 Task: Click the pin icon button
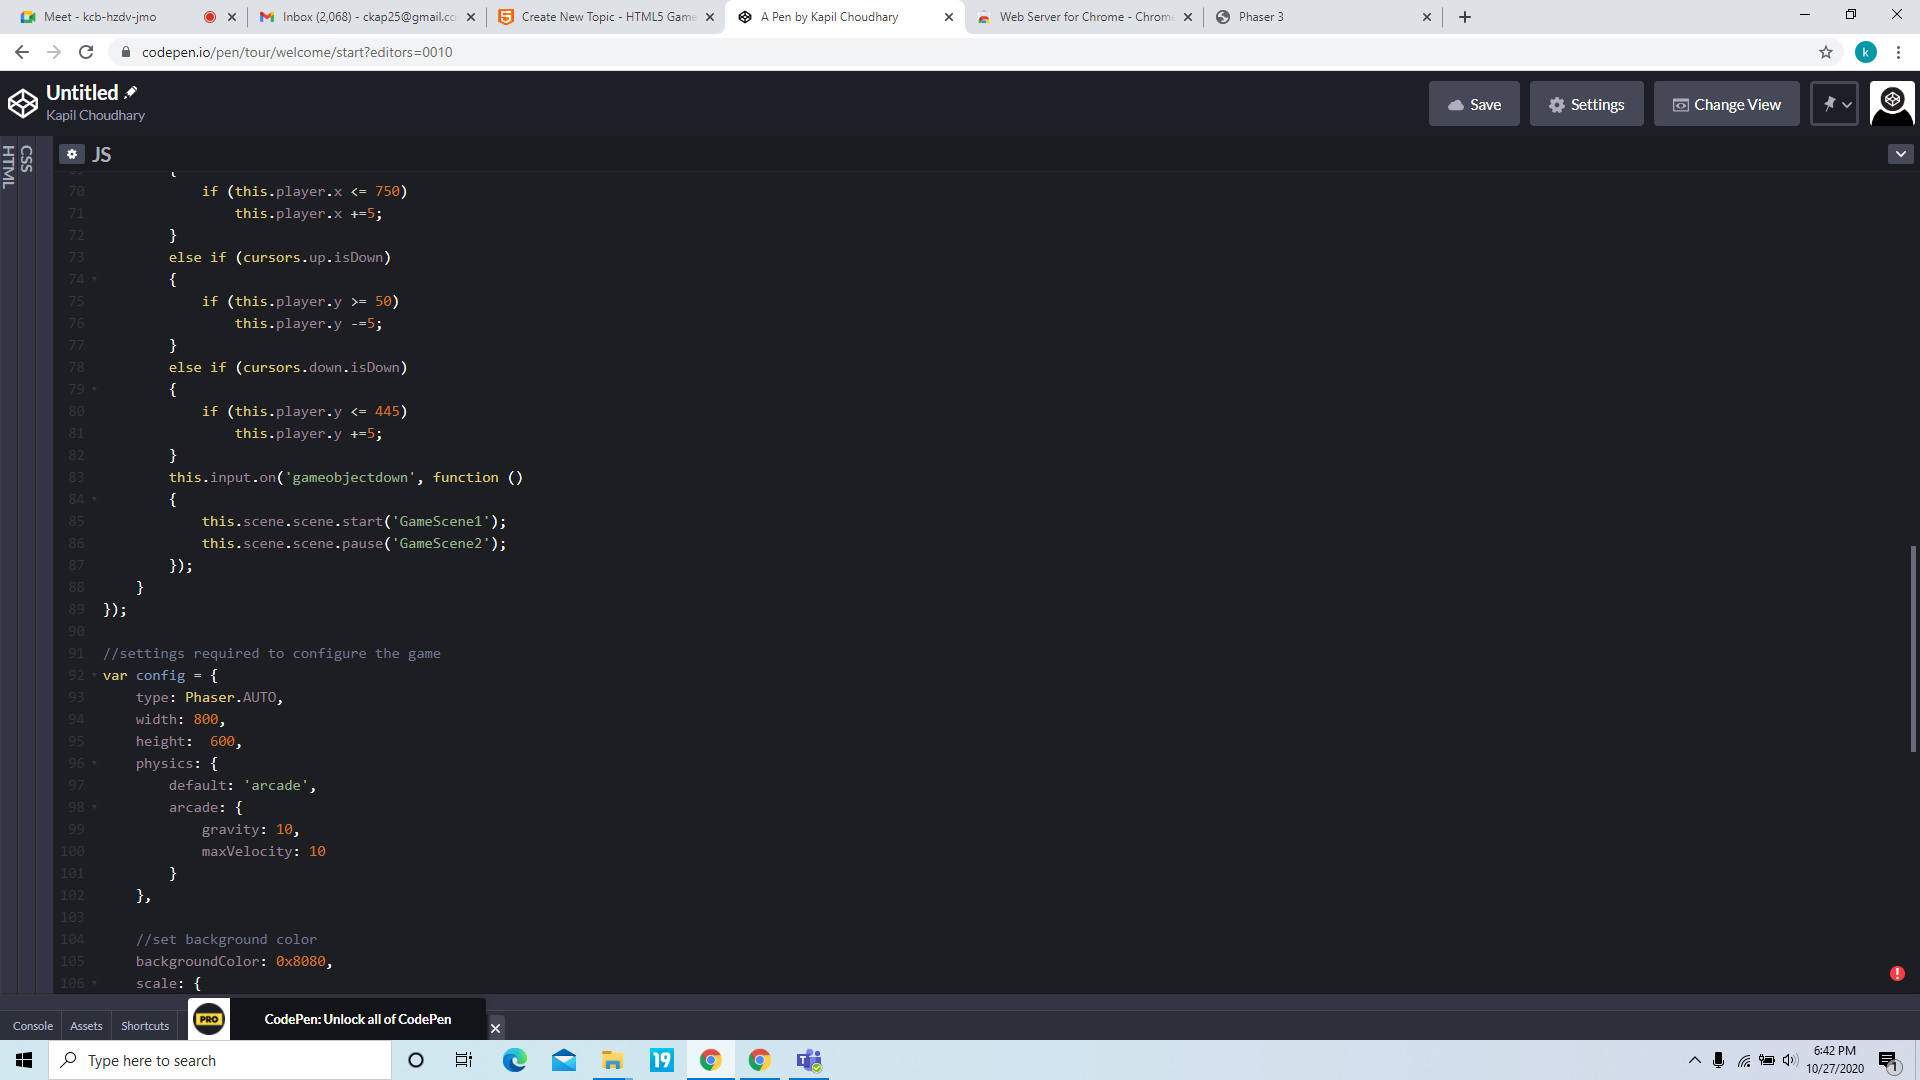point(1835,103)
